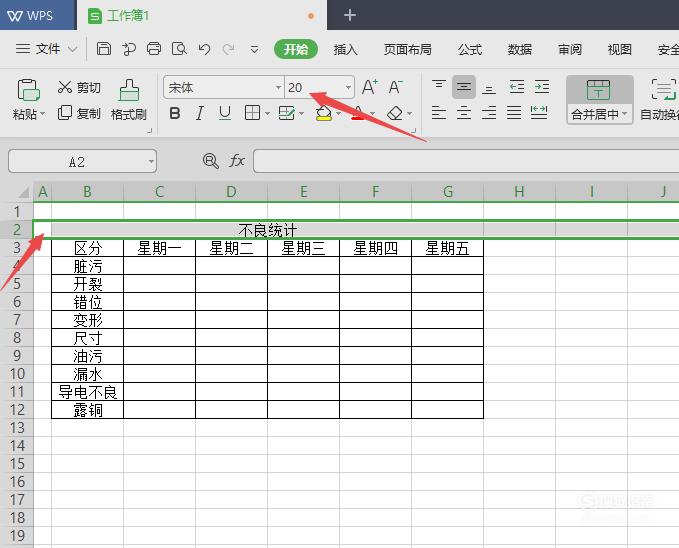Click the Print icon
This screenshot has width=679, height=548.
pyautogui.click(x=153, y=49)
